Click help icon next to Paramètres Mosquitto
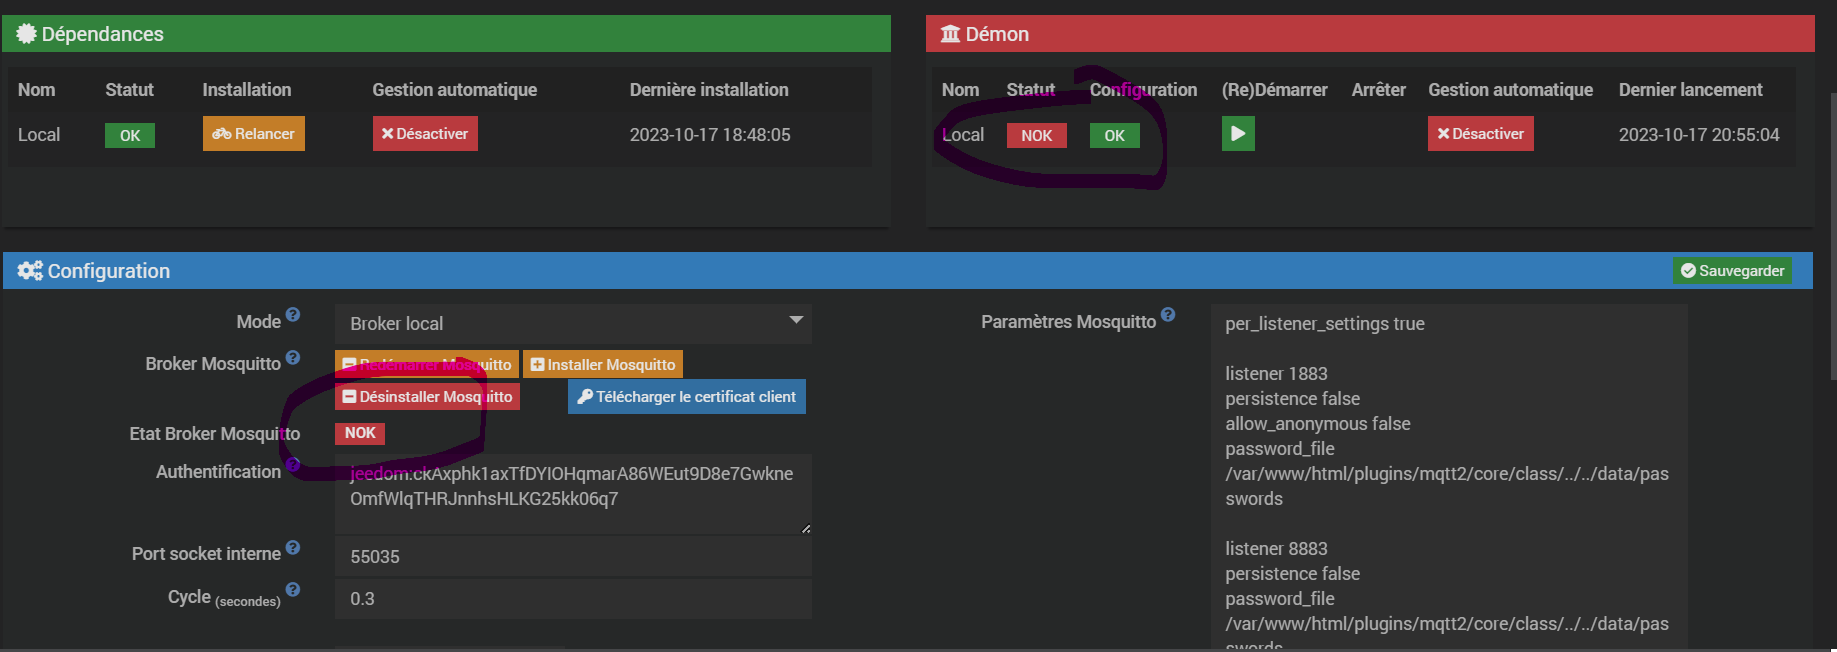 (x=1168, y=315)
